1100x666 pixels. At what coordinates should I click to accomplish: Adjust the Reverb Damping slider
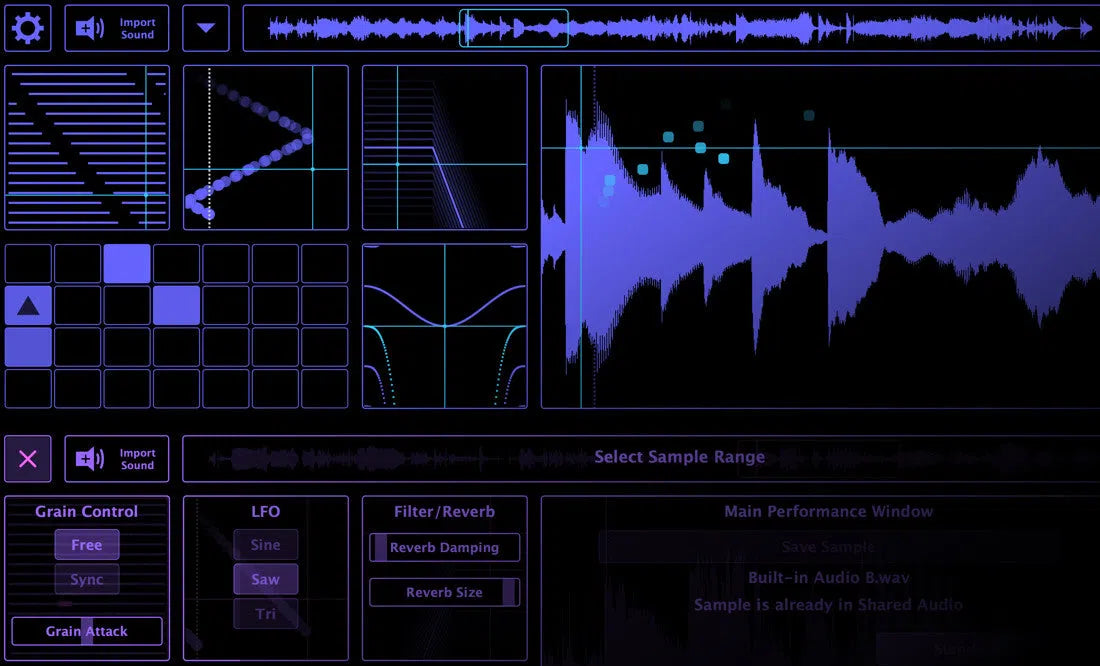click(444, 547)
